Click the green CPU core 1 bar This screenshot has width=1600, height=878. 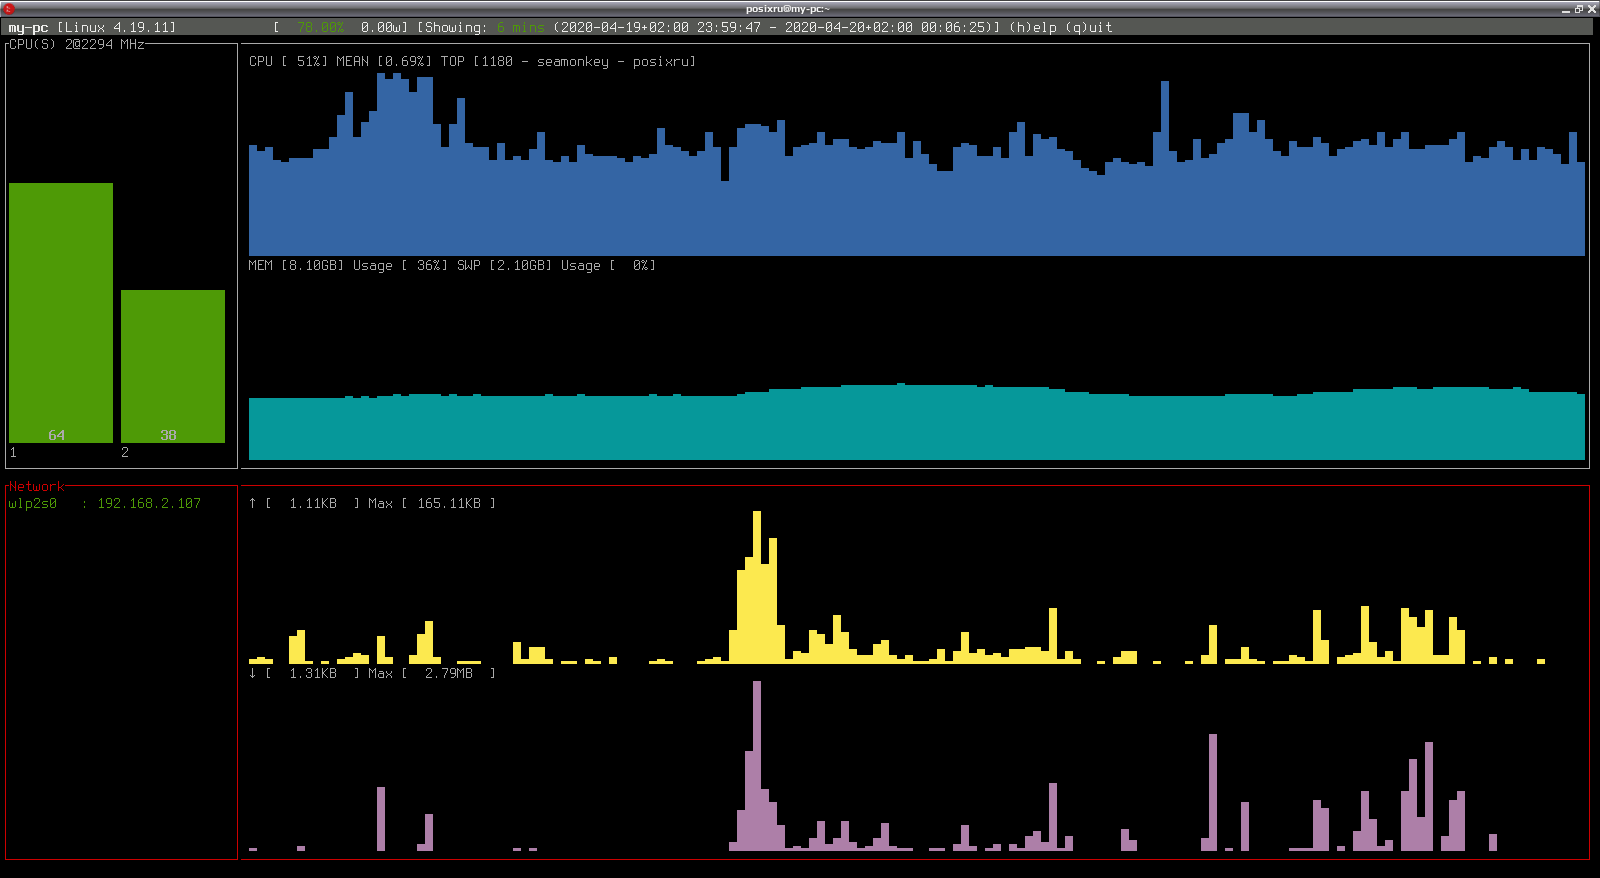pos(61,312)
